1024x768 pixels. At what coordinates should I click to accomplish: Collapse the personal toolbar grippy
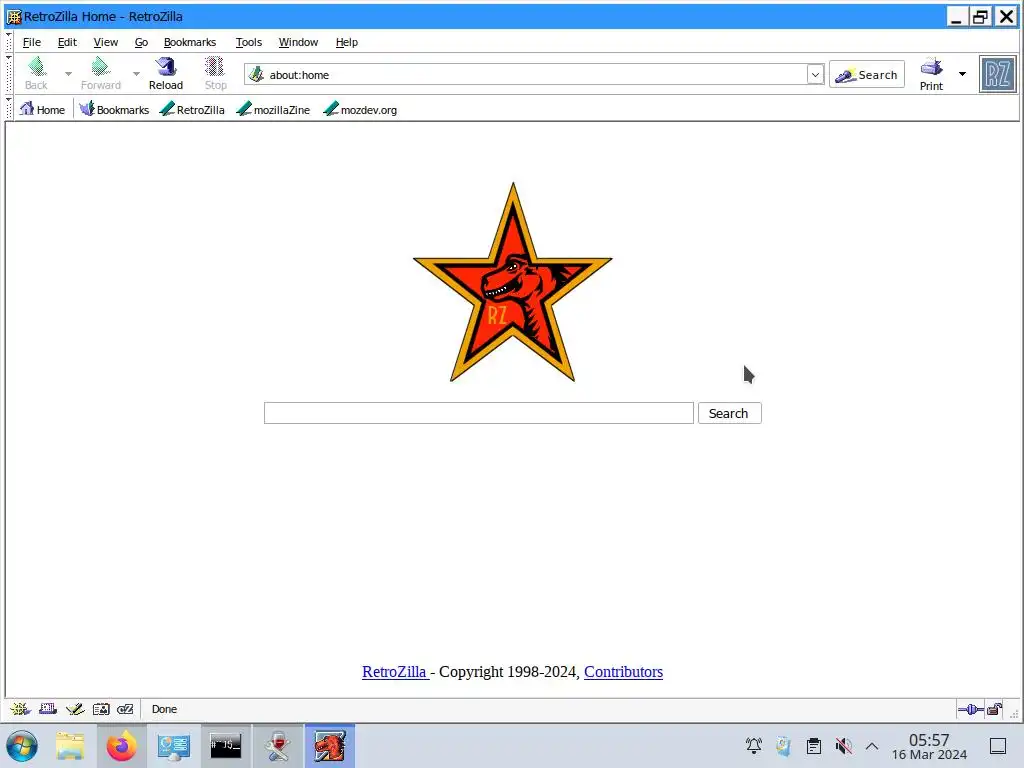(8, 108)
